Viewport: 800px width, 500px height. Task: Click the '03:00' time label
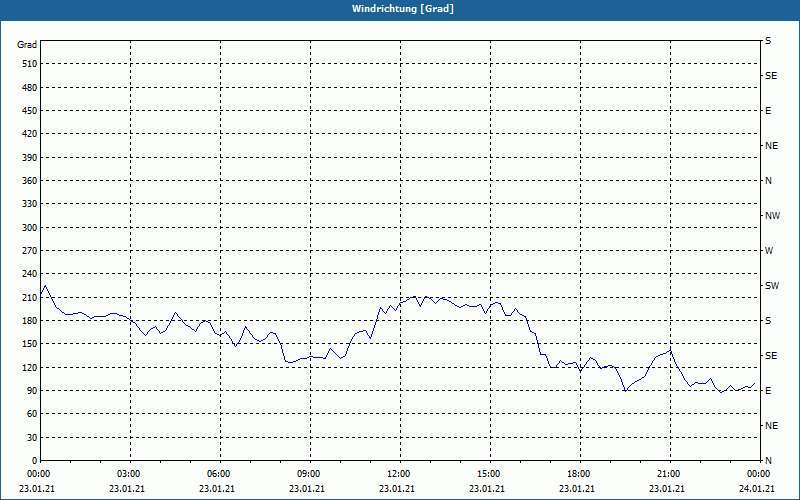pos(130,474)
